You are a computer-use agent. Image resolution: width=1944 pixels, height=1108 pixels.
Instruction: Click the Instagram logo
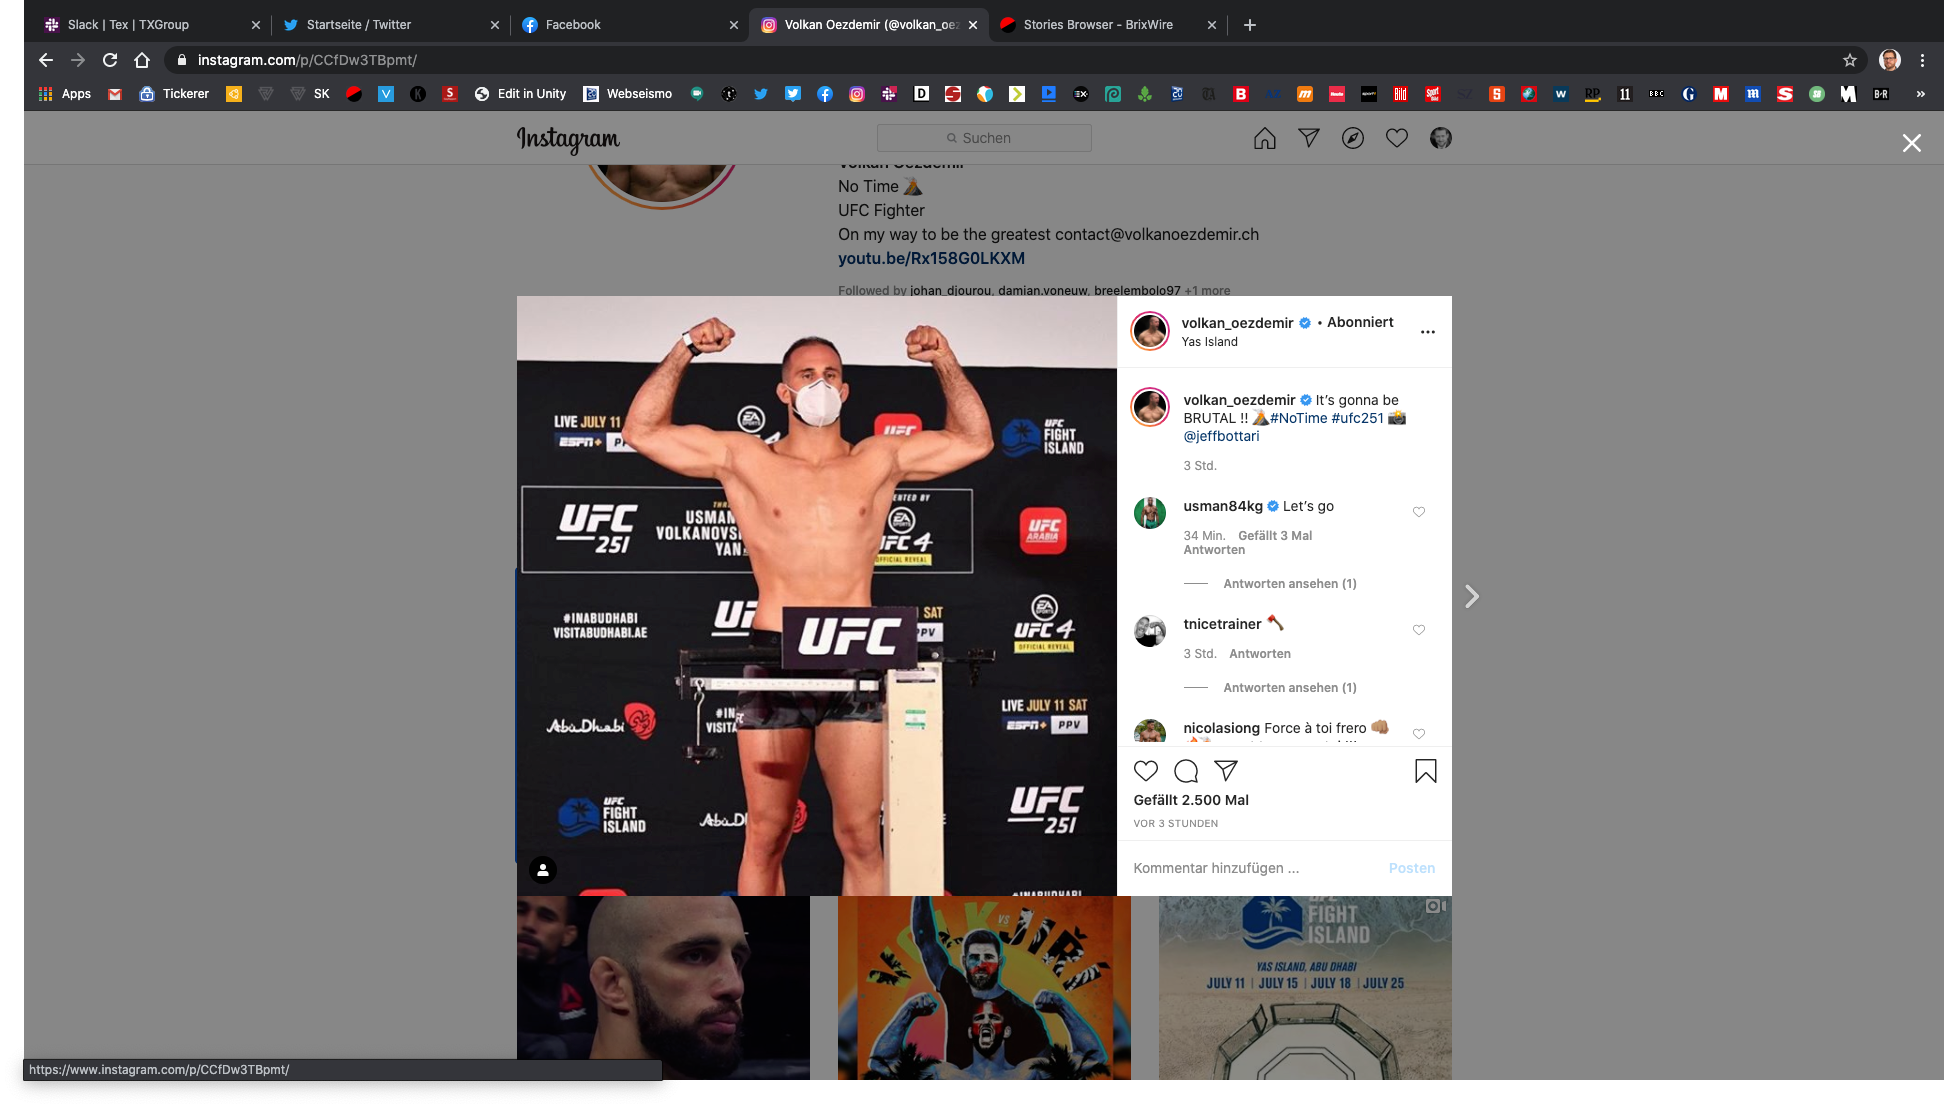(568, 139)
